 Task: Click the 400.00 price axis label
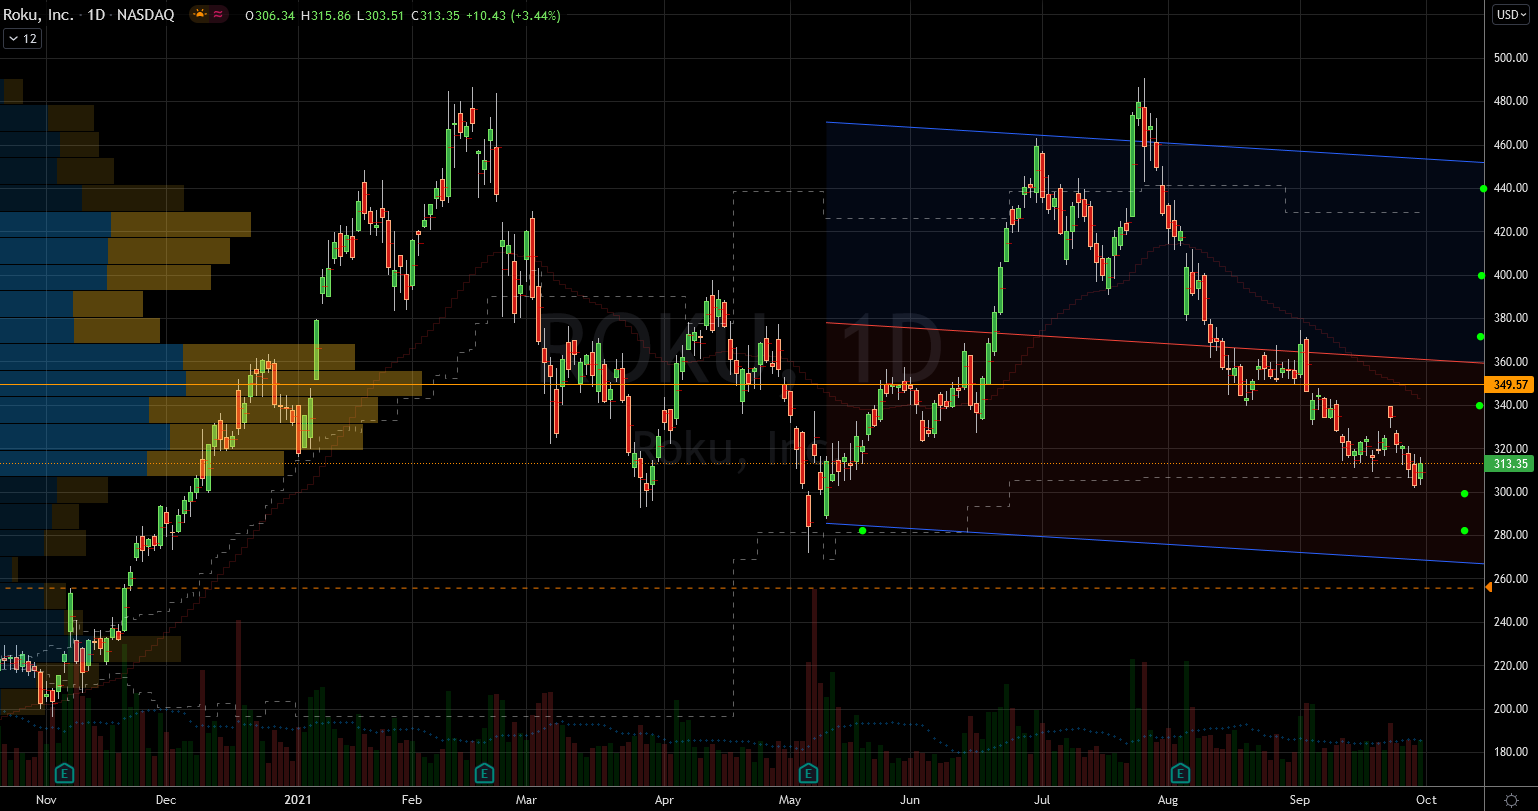point(1510,275)
